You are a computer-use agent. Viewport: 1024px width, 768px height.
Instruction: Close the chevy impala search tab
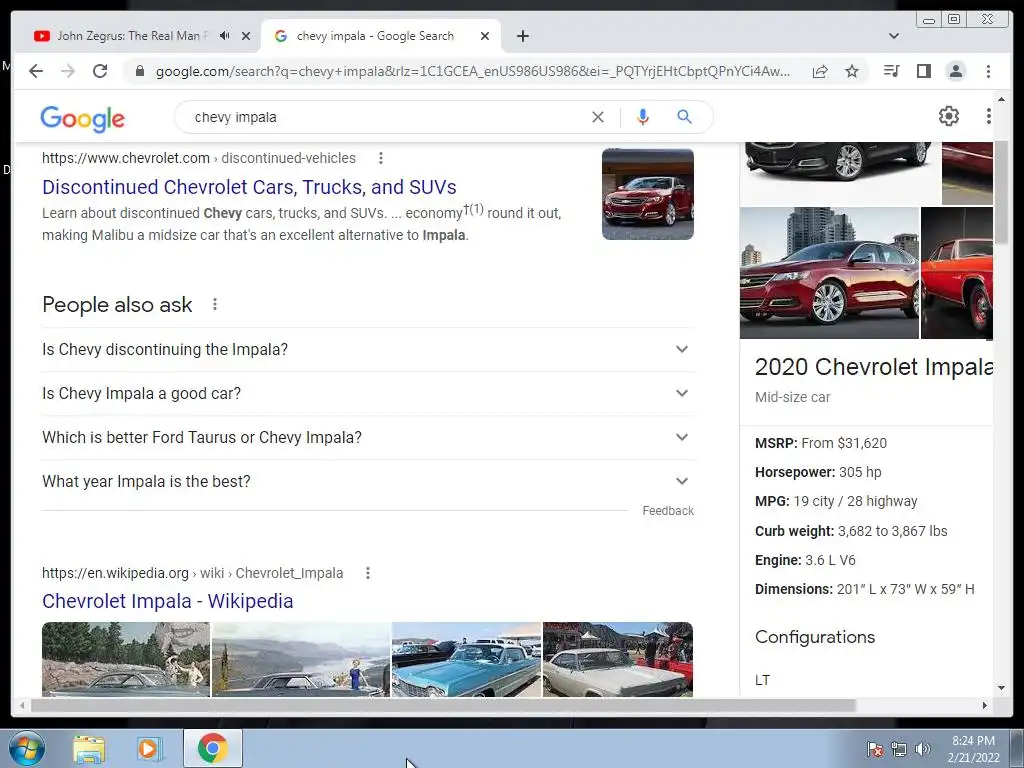(485, 36)
